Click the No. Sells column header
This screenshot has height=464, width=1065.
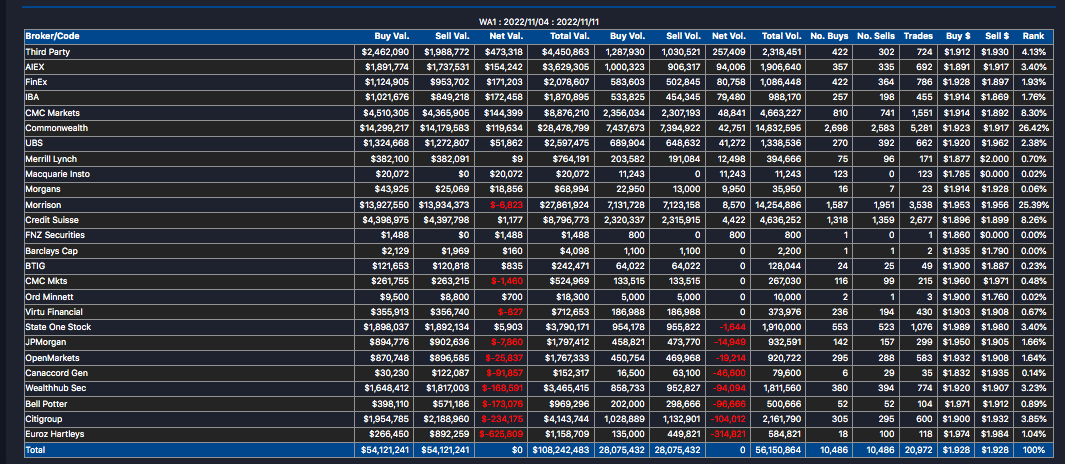(876, 36)
